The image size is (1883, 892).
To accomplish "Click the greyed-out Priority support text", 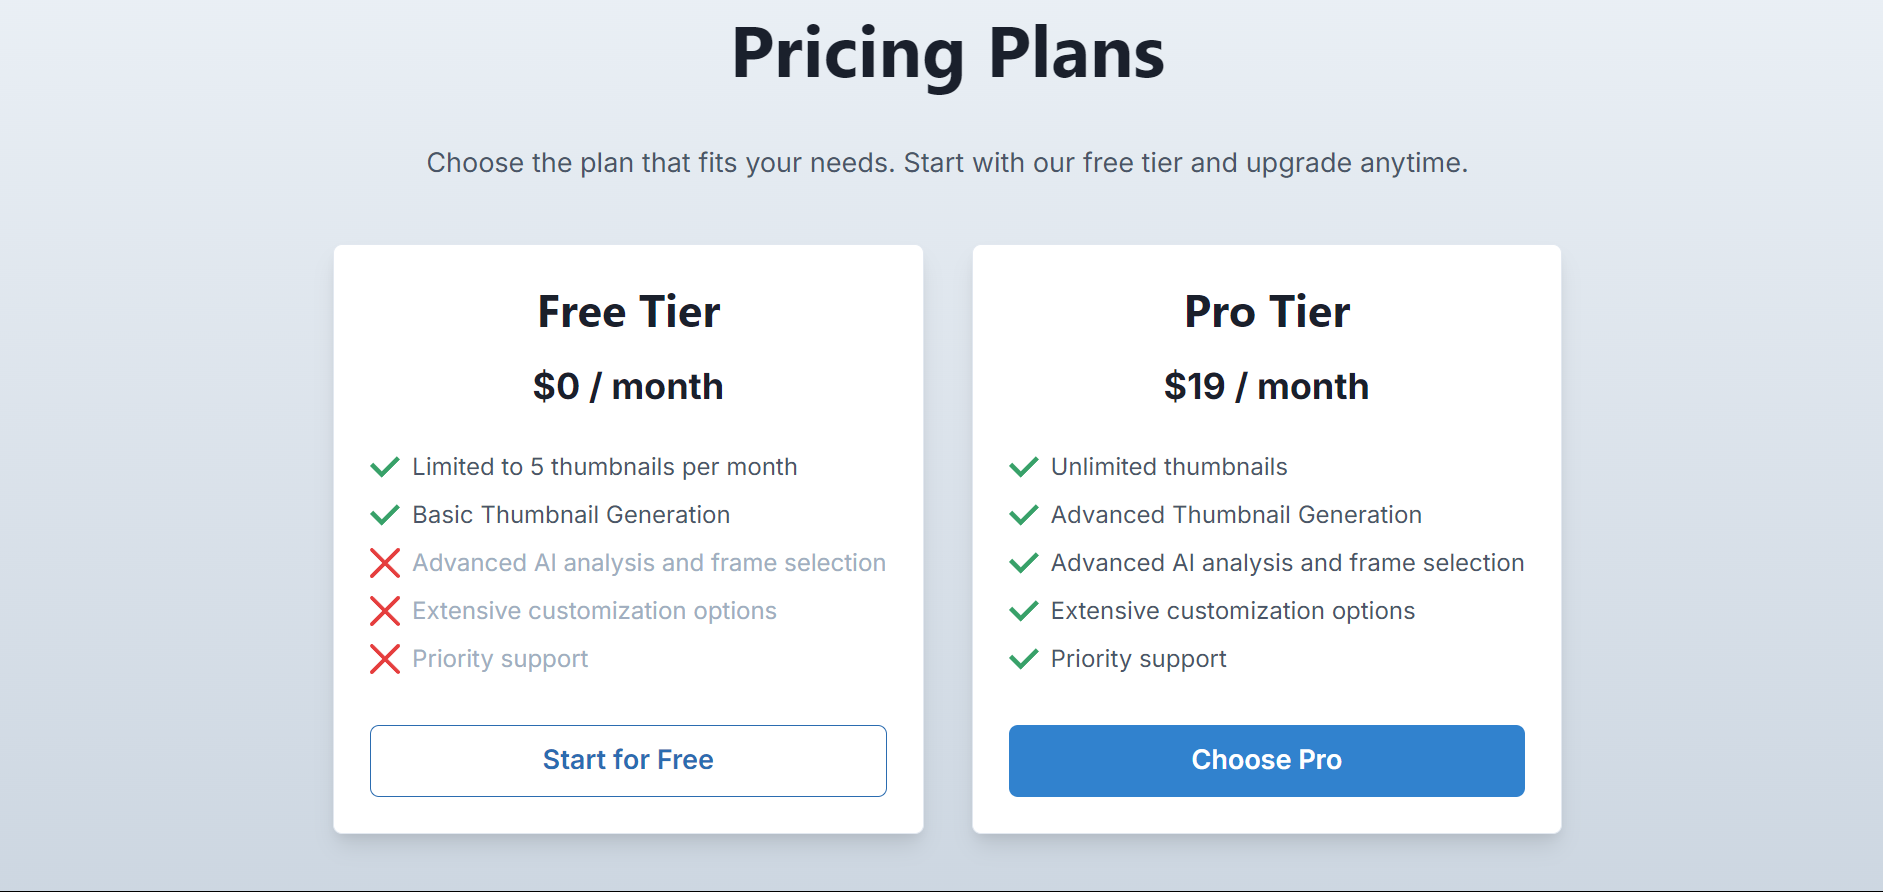I will (500, 659).
